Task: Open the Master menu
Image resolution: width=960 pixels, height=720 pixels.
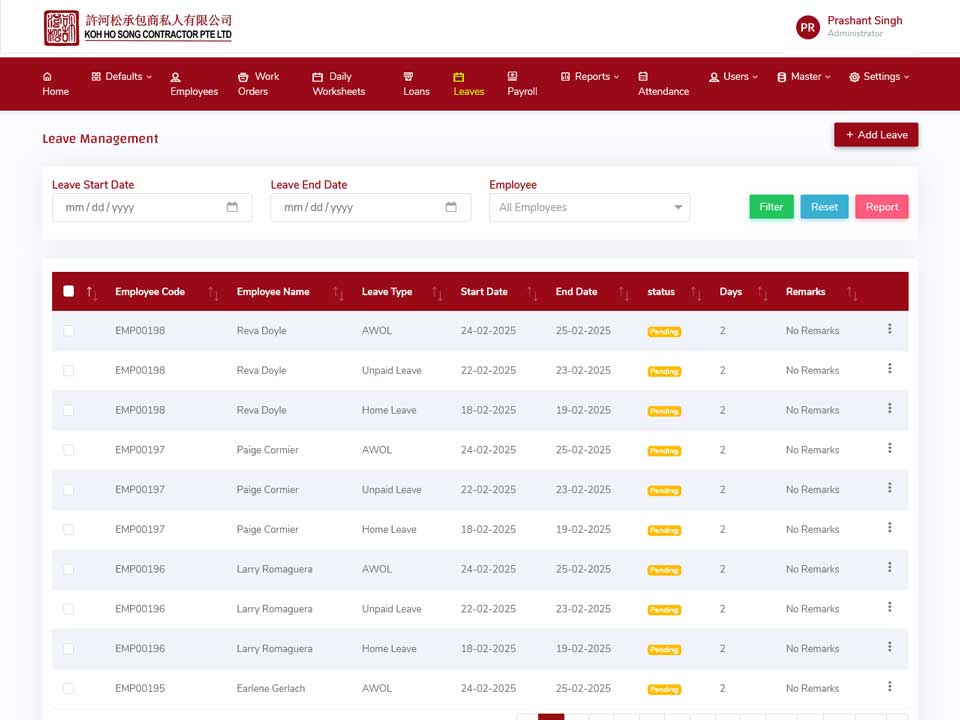Action: click(x=804, y=77)
